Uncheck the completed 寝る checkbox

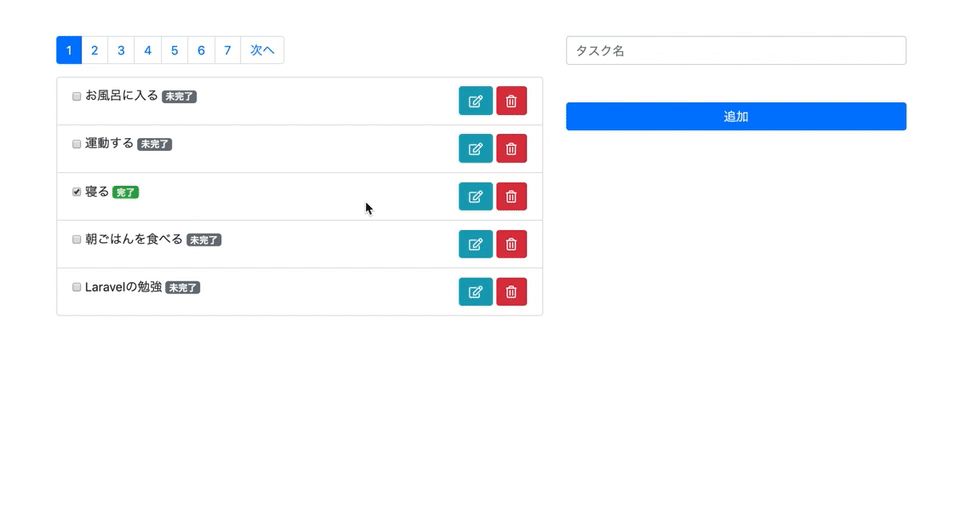77,192
